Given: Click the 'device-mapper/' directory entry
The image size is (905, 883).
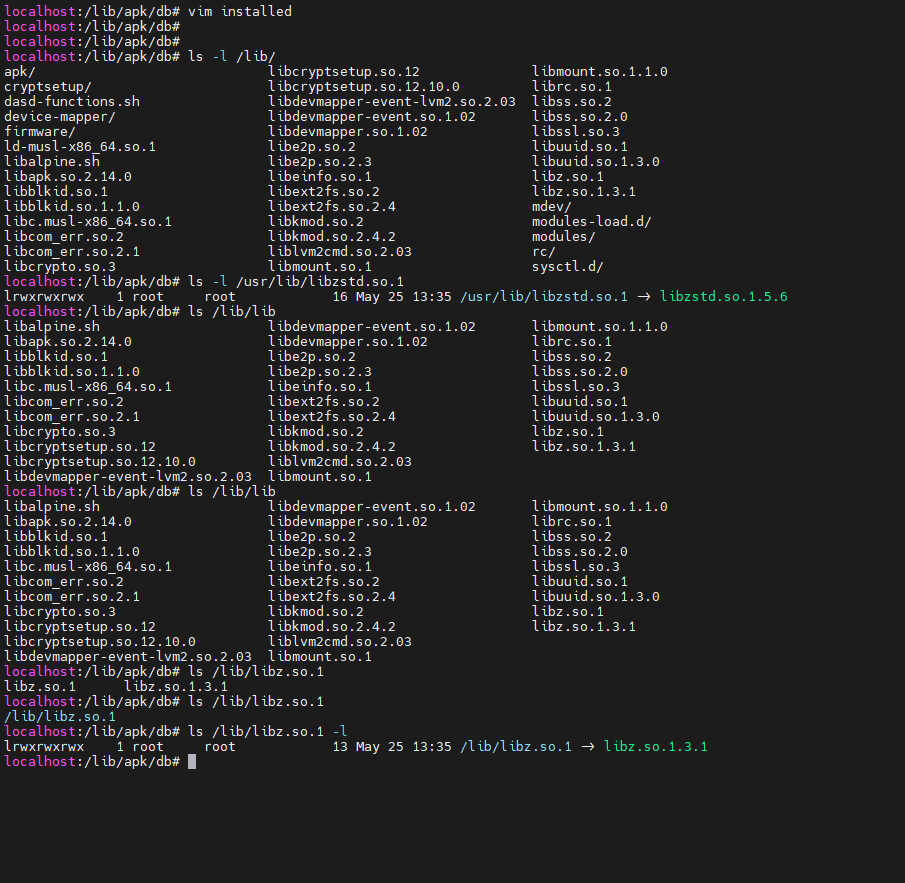Looking at the screenshot, I should tap(60, 117).
